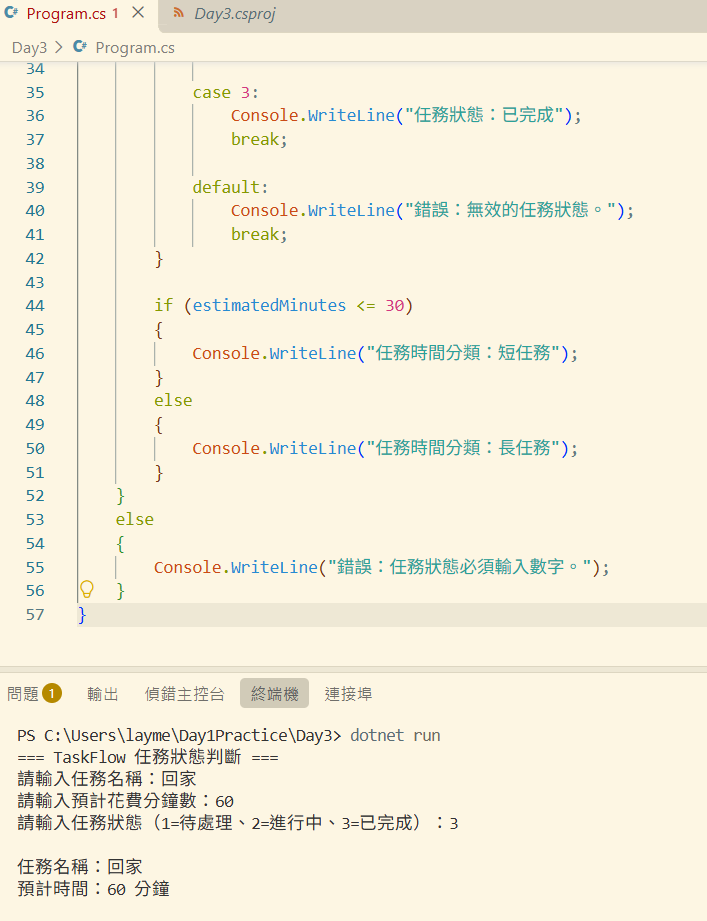The height and width of the screenshot is (921, 707).
Task: Click 'break;' on line 41
Action: point(259,234)
